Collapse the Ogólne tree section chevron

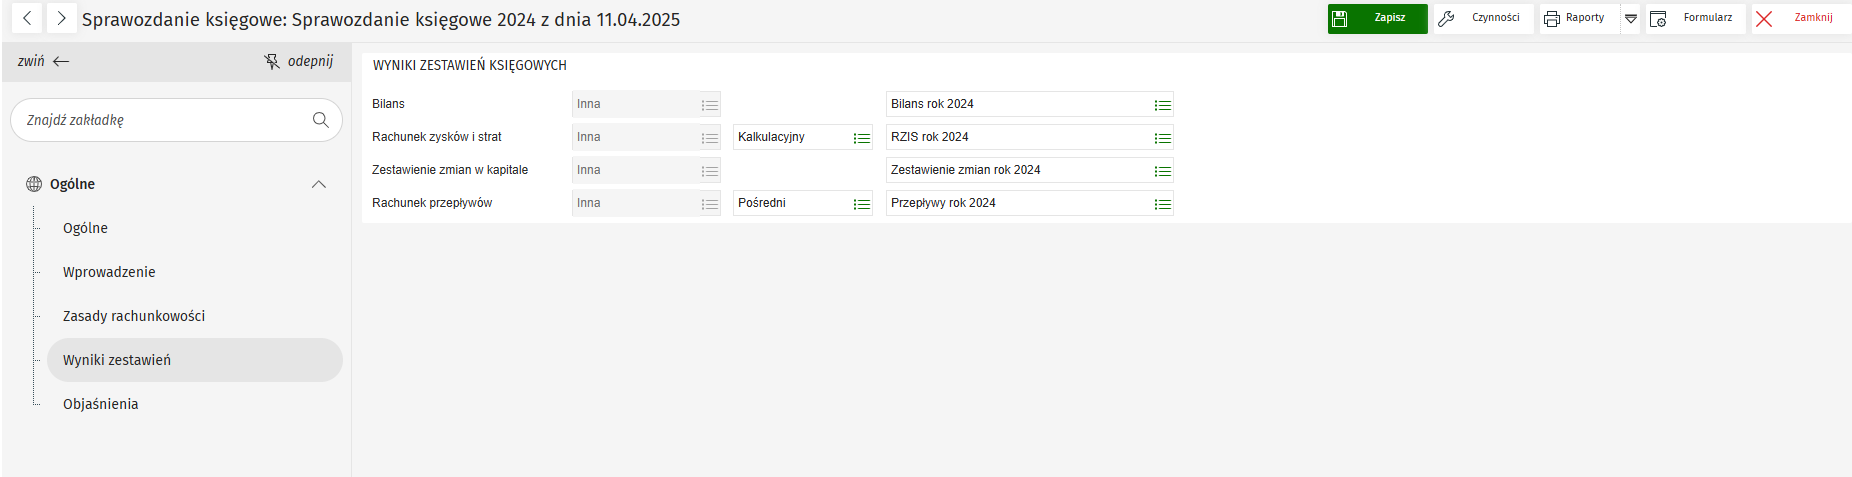pos(319,184)
